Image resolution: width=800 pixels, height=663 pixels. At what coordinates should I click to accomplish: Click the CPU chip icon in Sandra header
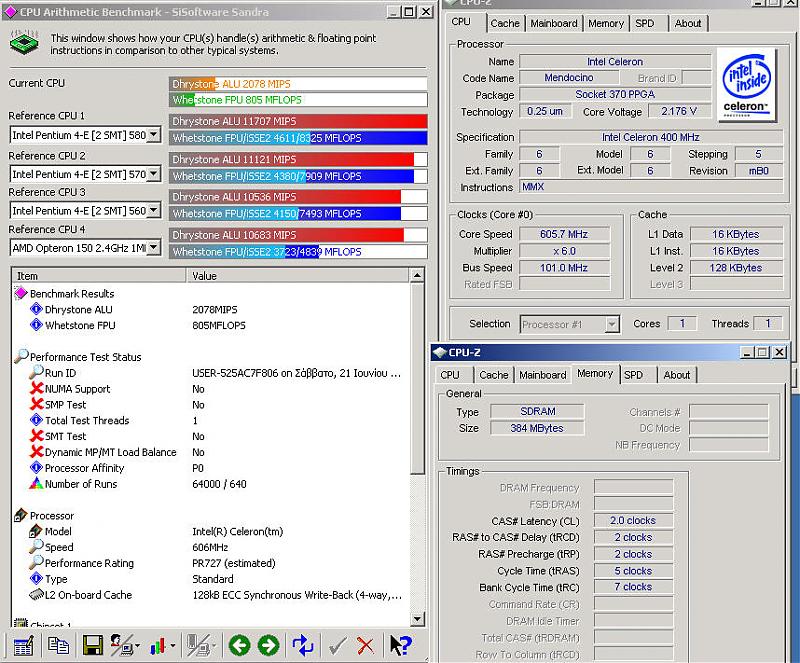(x=24, y=42)
